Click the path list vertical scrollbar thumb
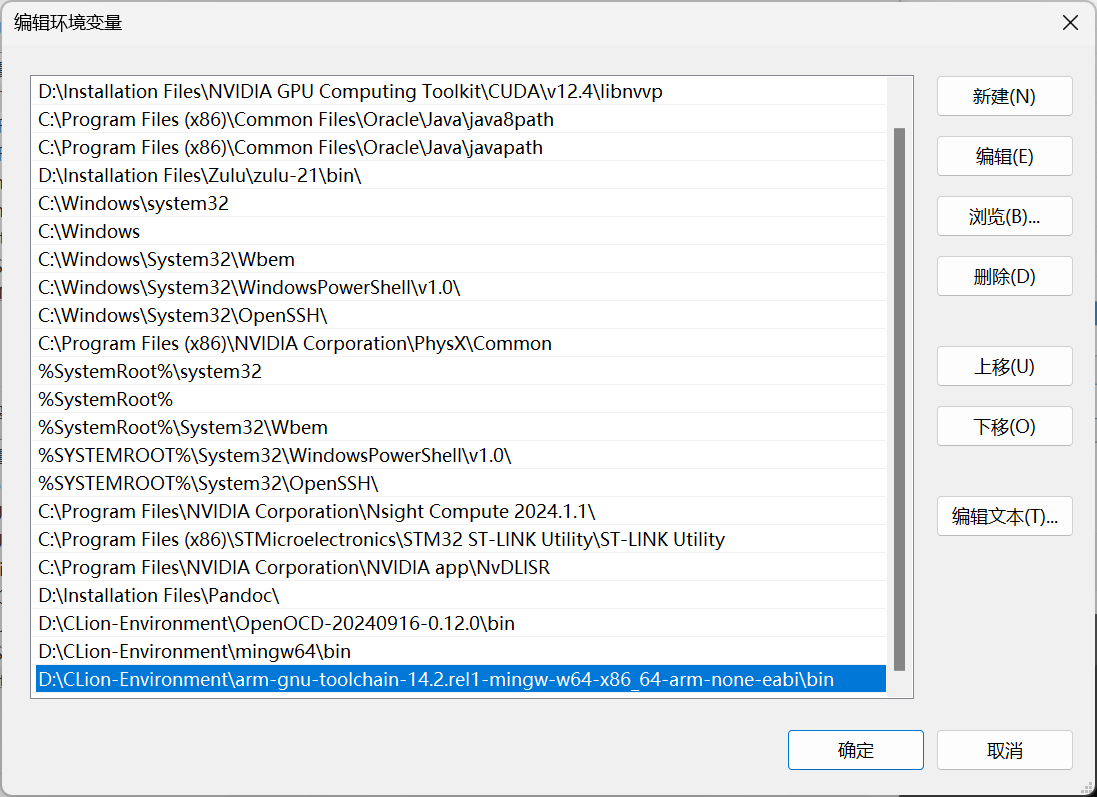This screenshot has width=1097, height=797. (899, 399)
